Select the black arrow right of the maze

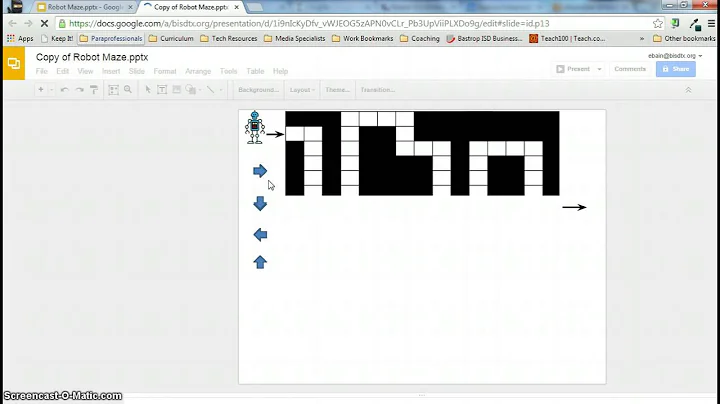(x=574, y=207)
